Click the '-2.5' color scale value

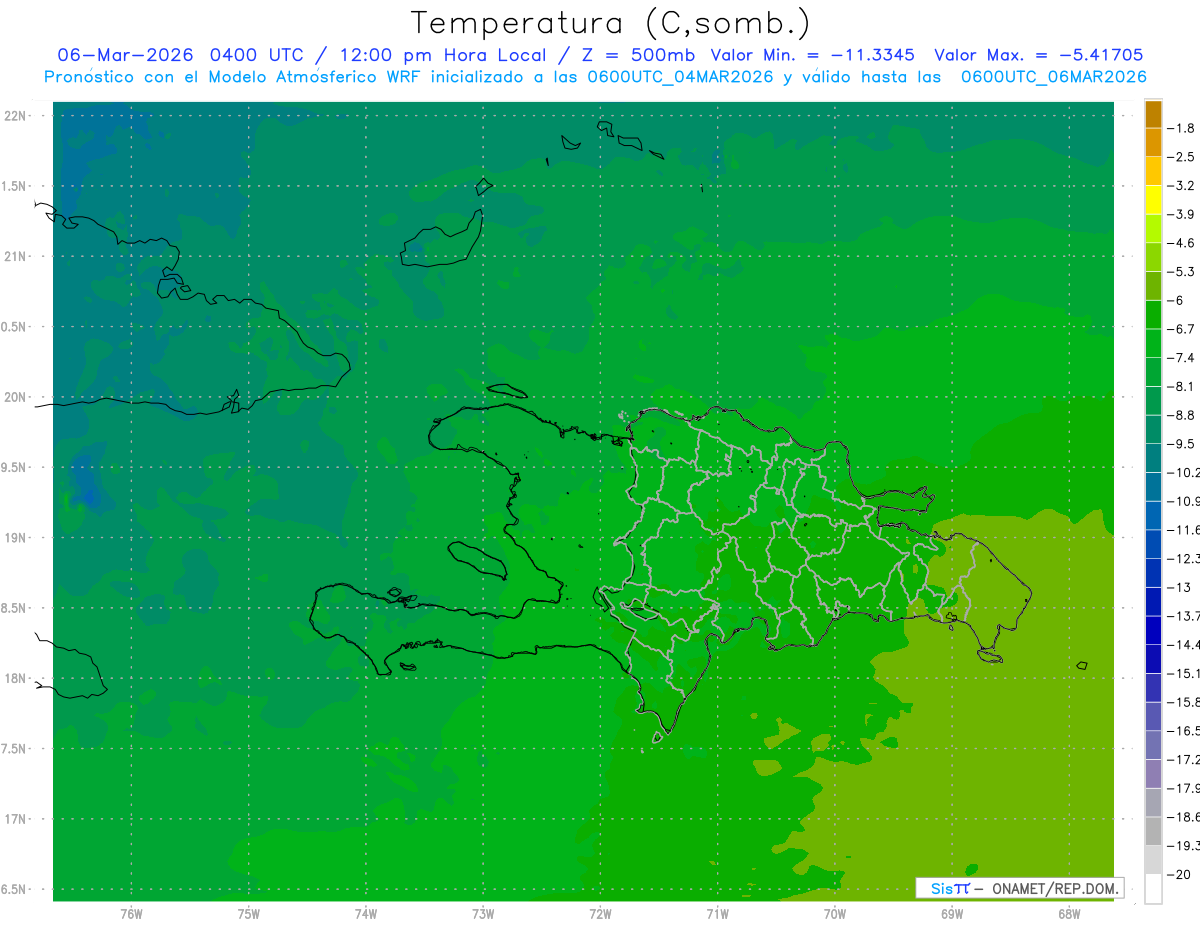tap(1182, 157)
